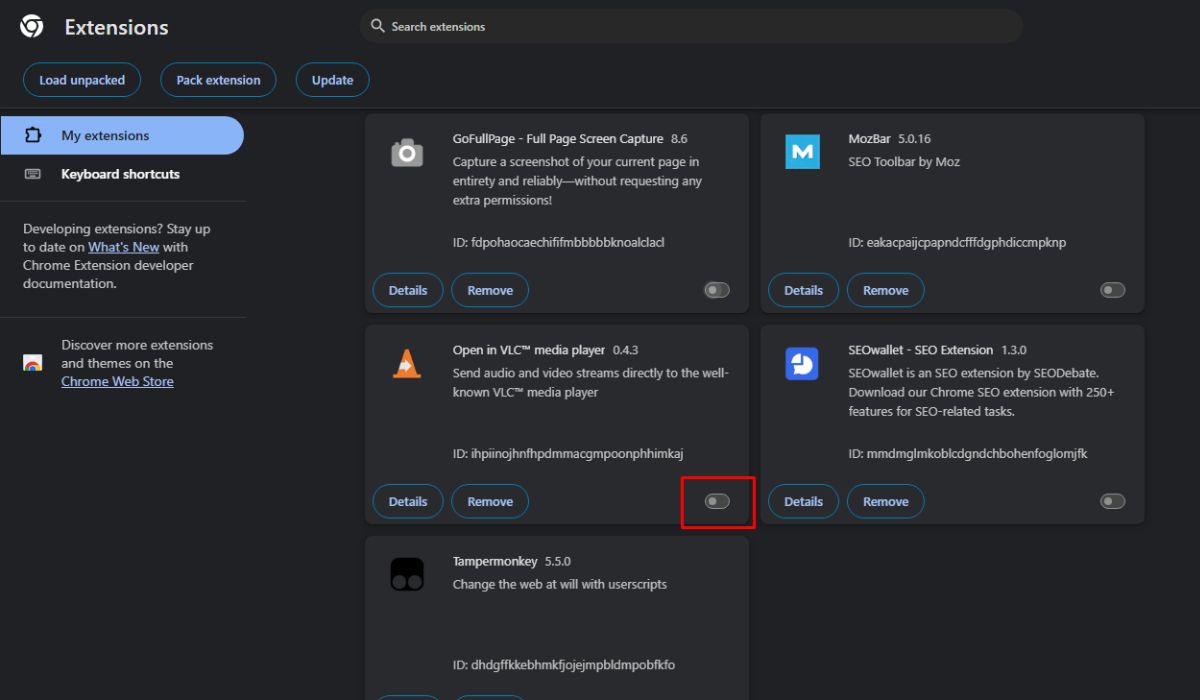Remove the MozBar extension
The height and width of the screenshot is (700, 1200).
(886, 290)
